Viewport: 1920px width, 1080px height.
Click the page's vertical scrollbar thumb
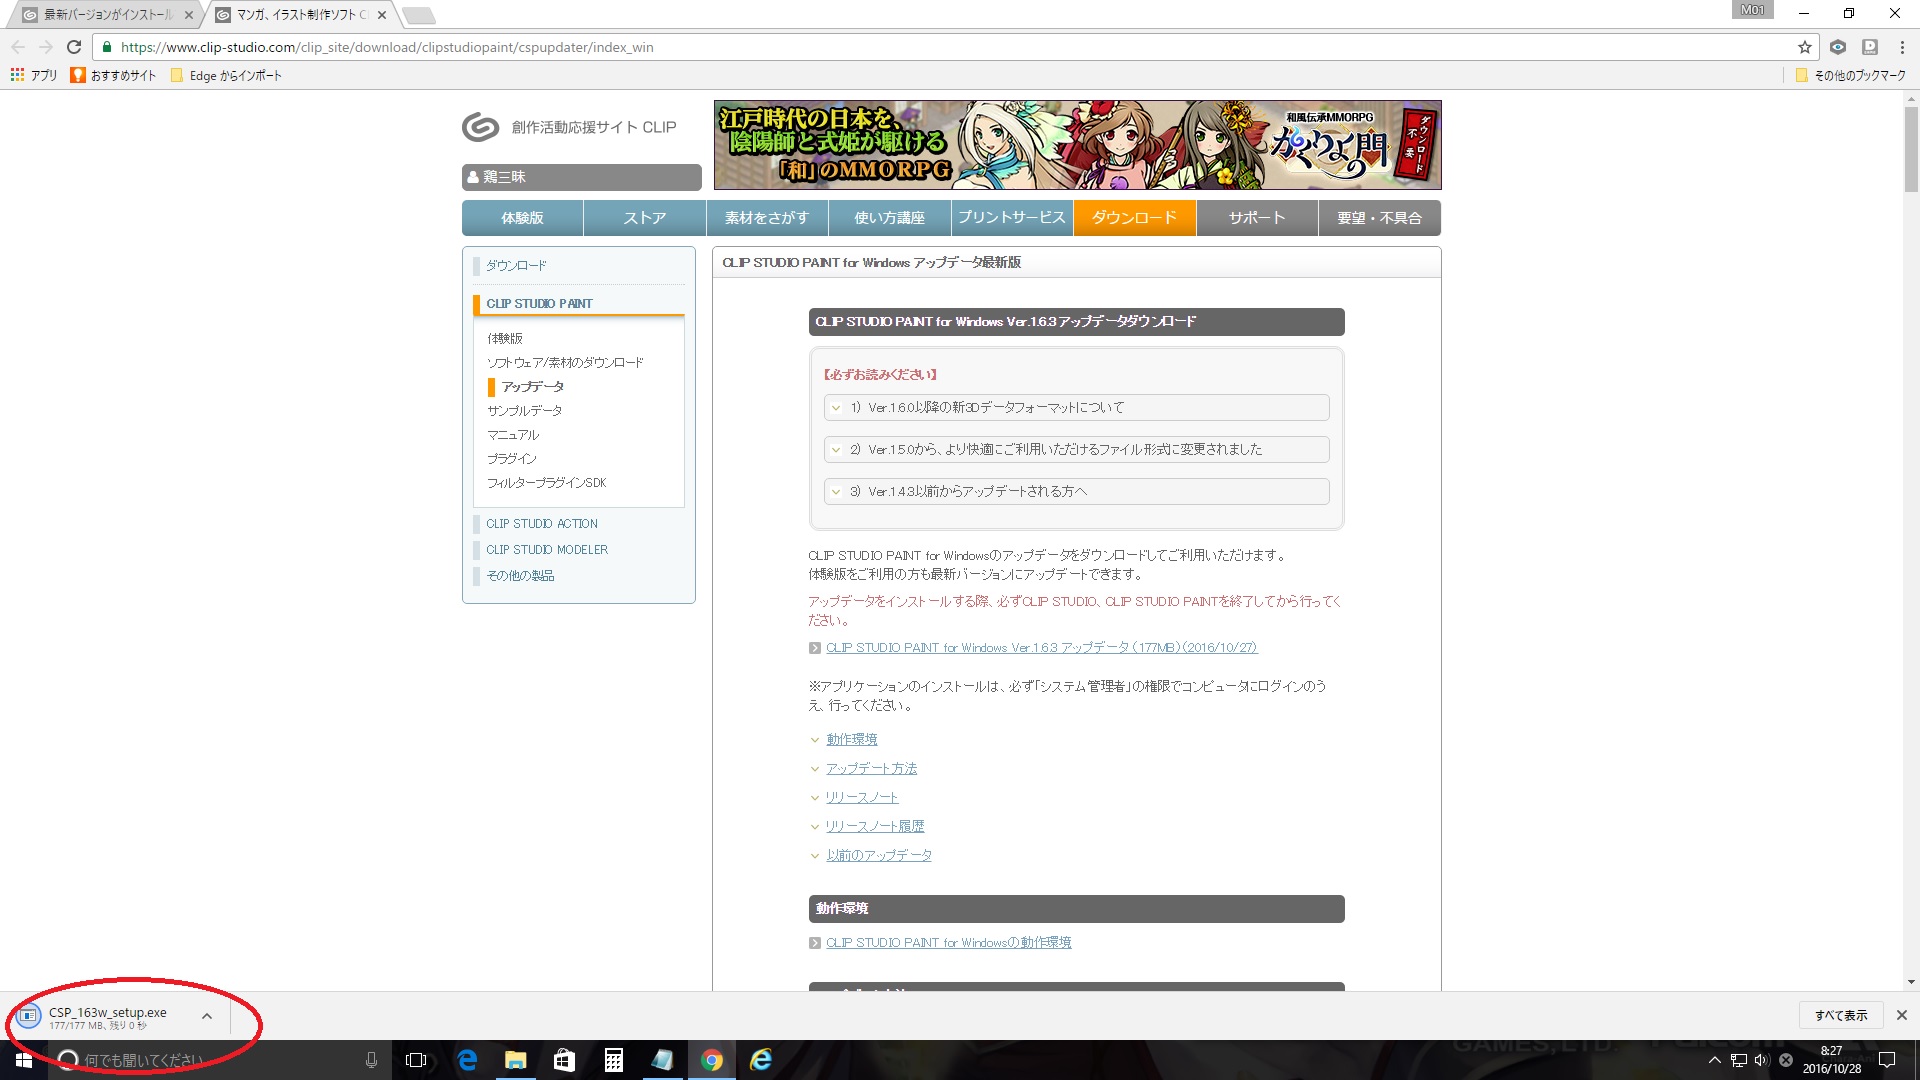(1911, 148)
